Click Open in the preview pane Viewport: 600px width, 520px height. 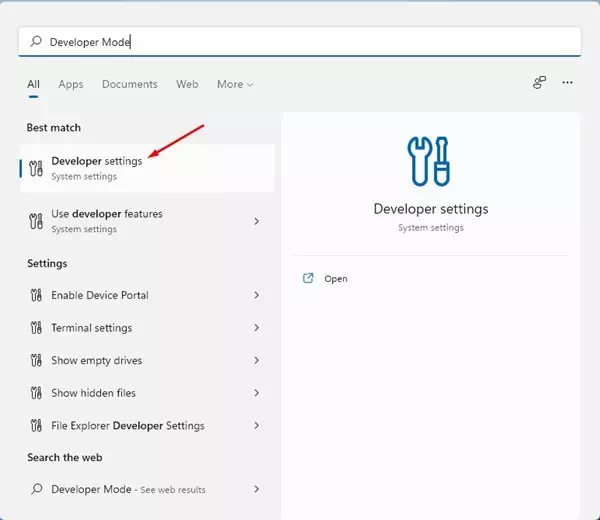[336, 279]
